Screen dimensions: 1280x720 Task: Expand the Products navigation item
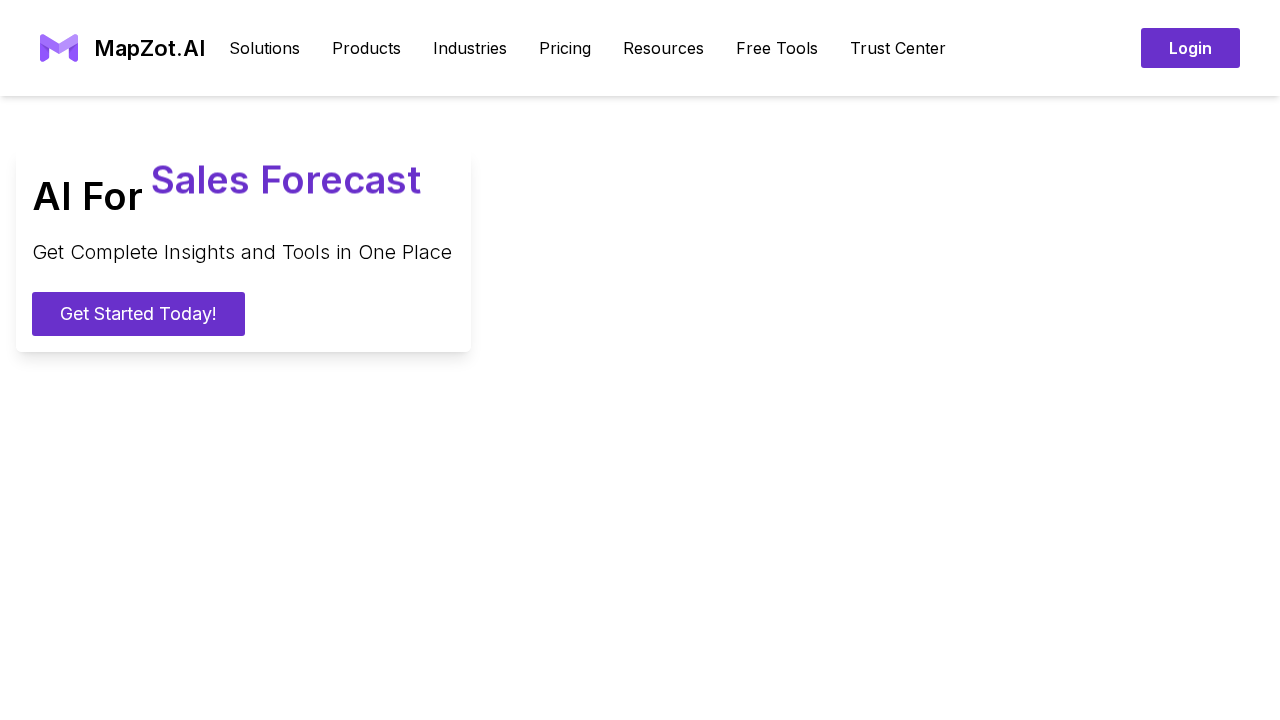[x=366, y=48]
